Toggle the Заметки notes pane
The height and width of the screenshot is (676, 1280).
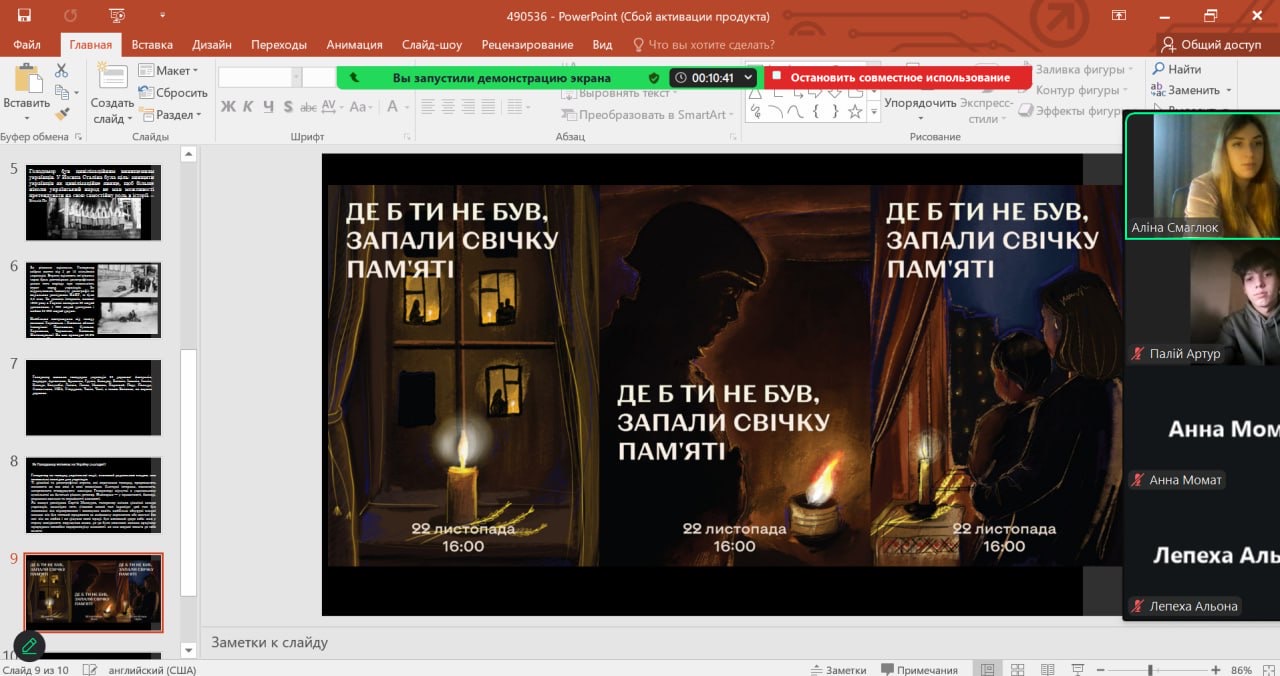(839, 670)
